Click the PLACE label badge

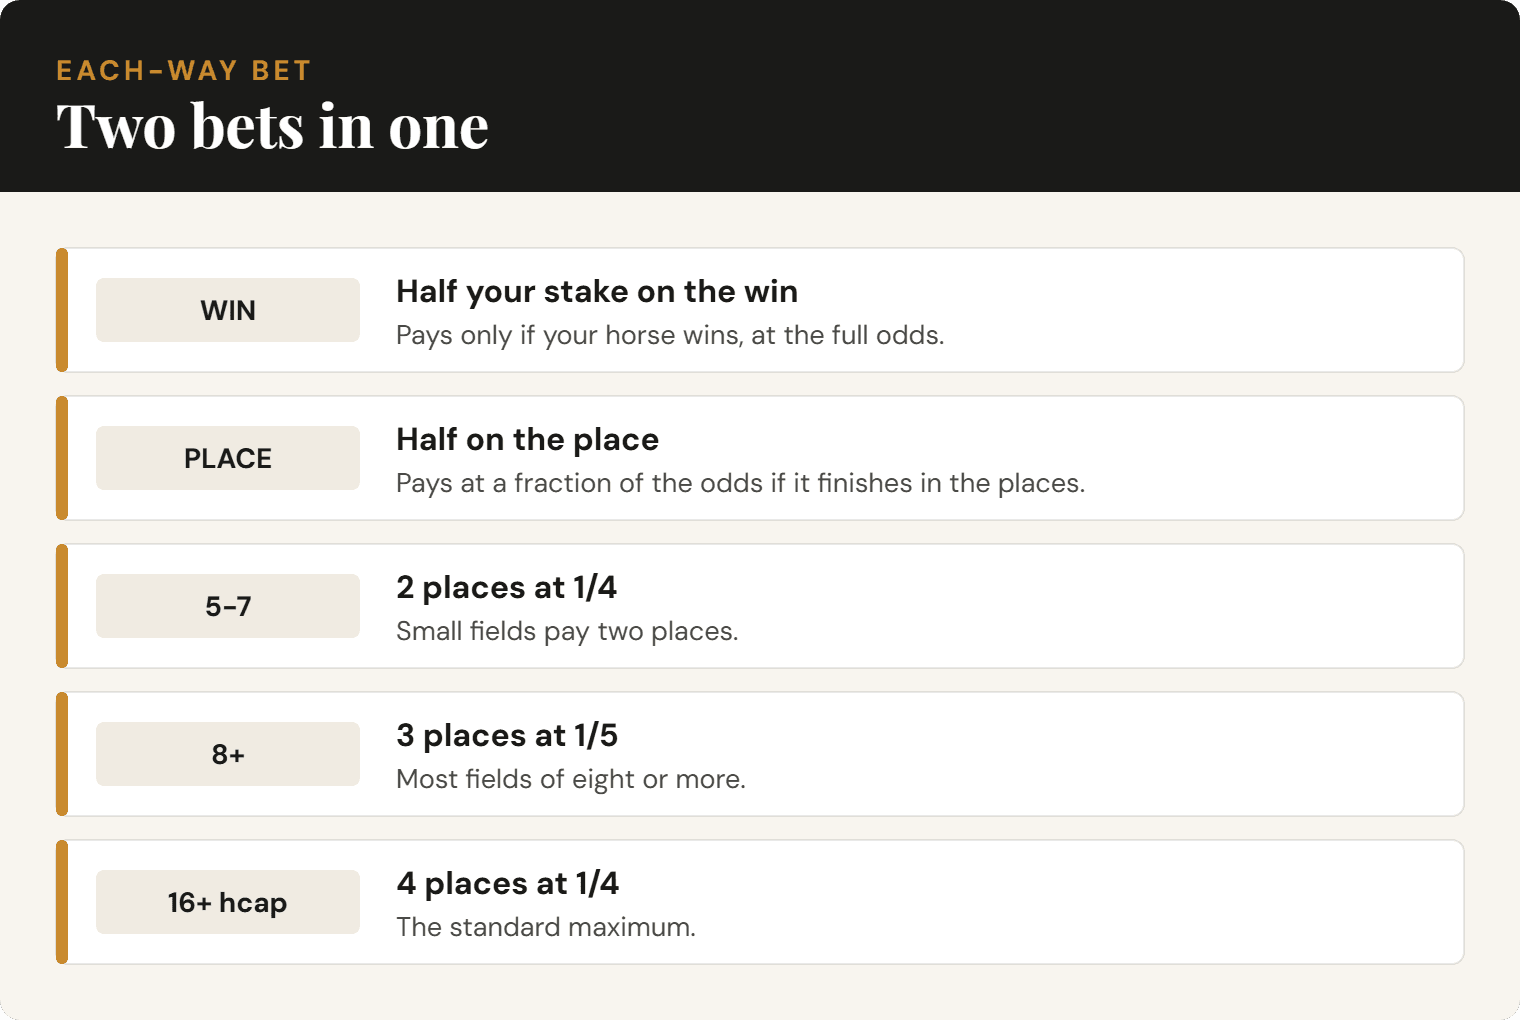tap(228, 458)
